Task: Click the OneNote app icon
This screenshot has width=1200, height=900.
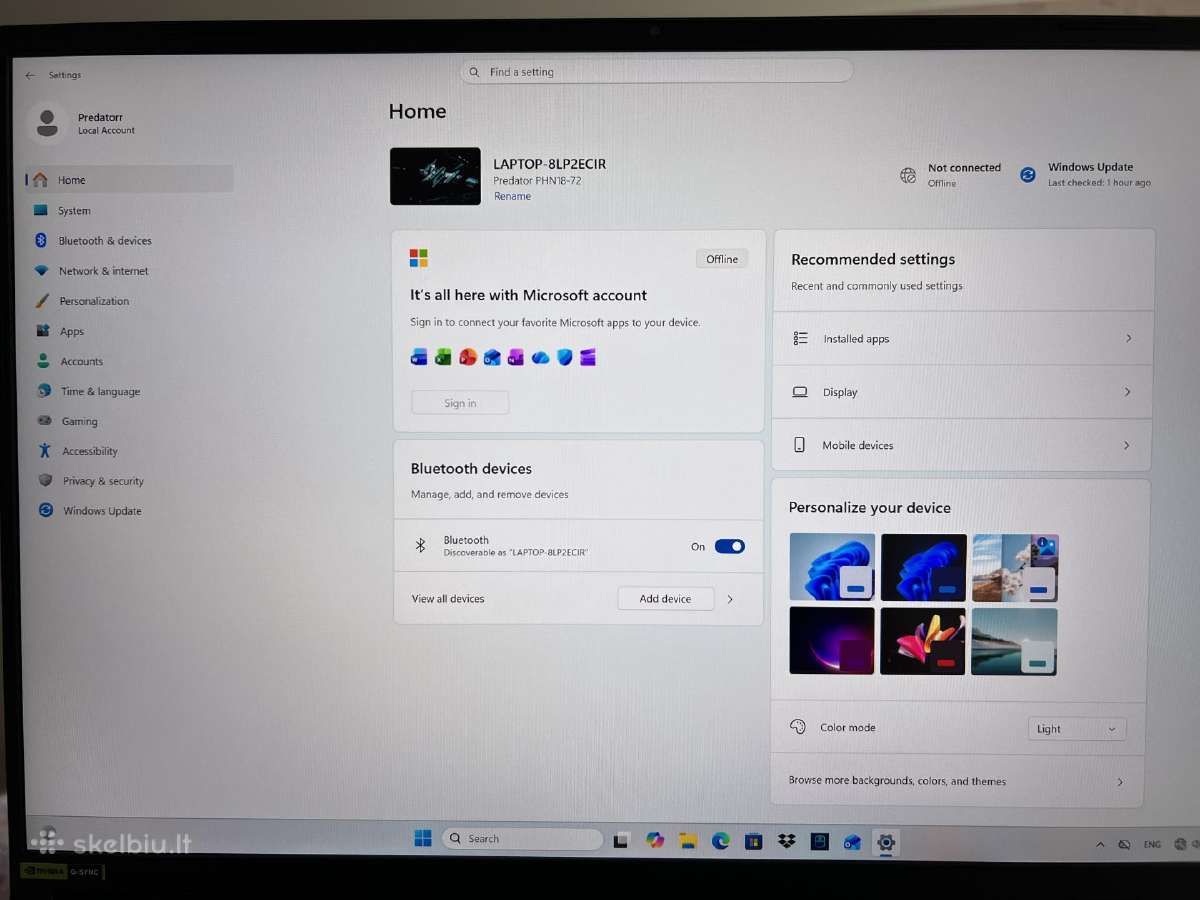Action: coord(516,357)
